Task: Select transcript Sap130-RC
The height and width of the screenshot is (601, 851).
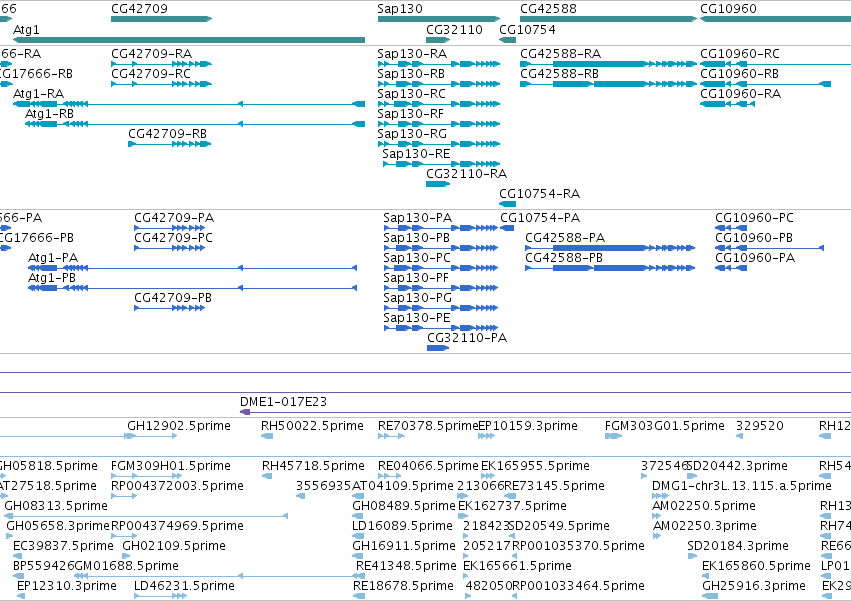Action: coord(439,104)
